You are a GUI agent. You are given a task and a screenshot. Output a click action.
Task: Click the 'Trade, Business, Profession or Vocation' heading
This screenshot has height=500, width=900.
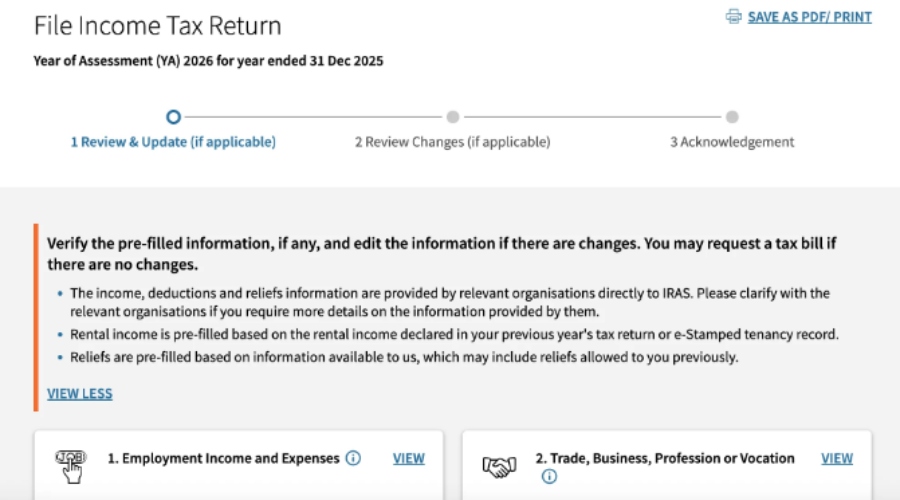[665, 458]
